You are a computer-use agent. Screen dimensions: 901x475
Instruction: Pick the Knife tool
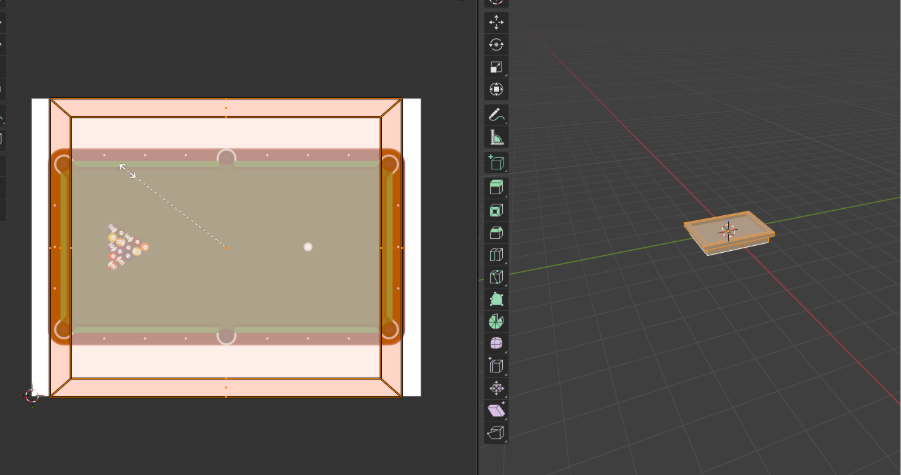[x=496, y=276]
